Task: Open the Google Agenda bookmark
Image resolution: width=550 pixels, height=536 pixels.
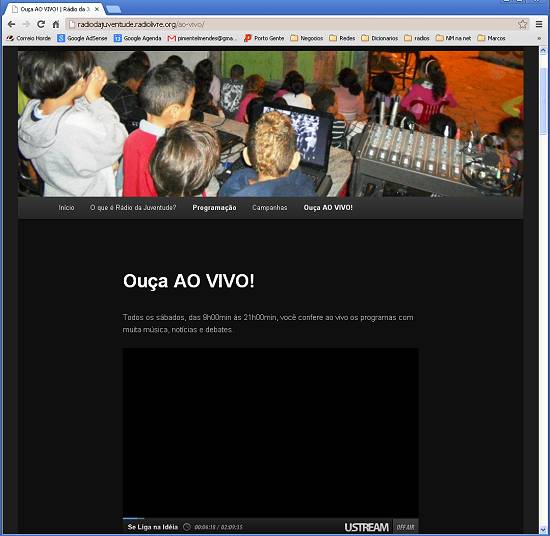Action: pos(138,38)
